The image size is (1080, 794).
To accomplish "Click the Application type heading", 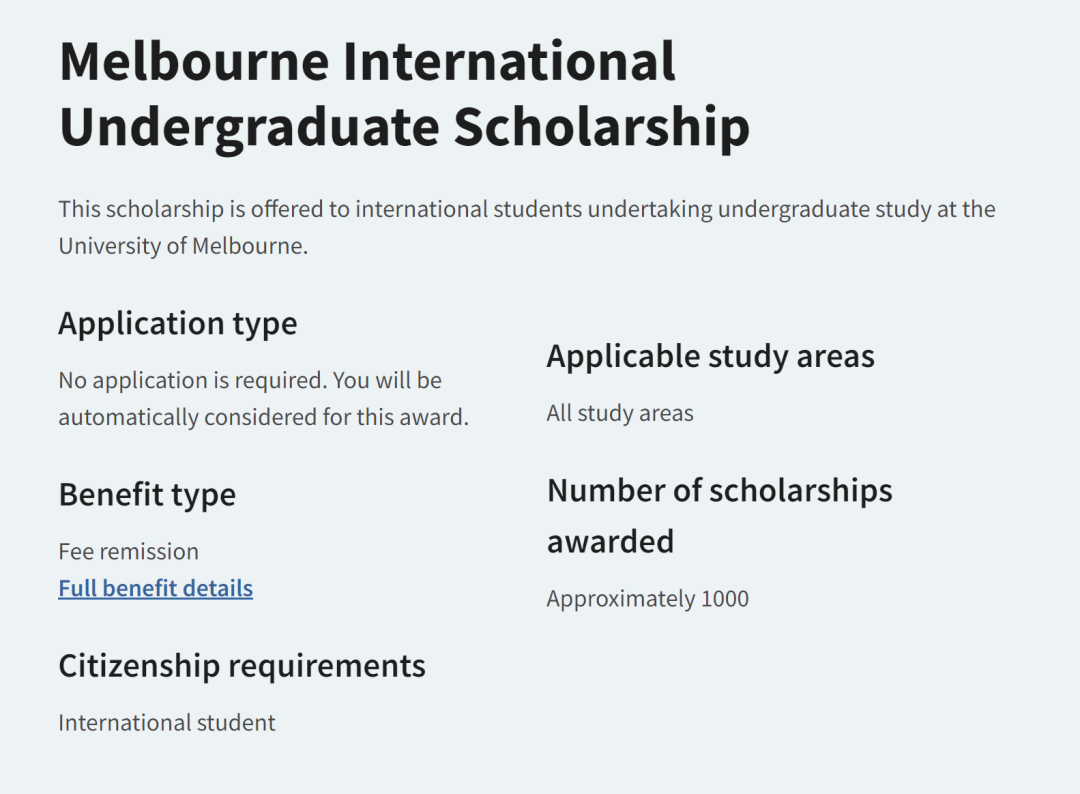I will [177, 323].
